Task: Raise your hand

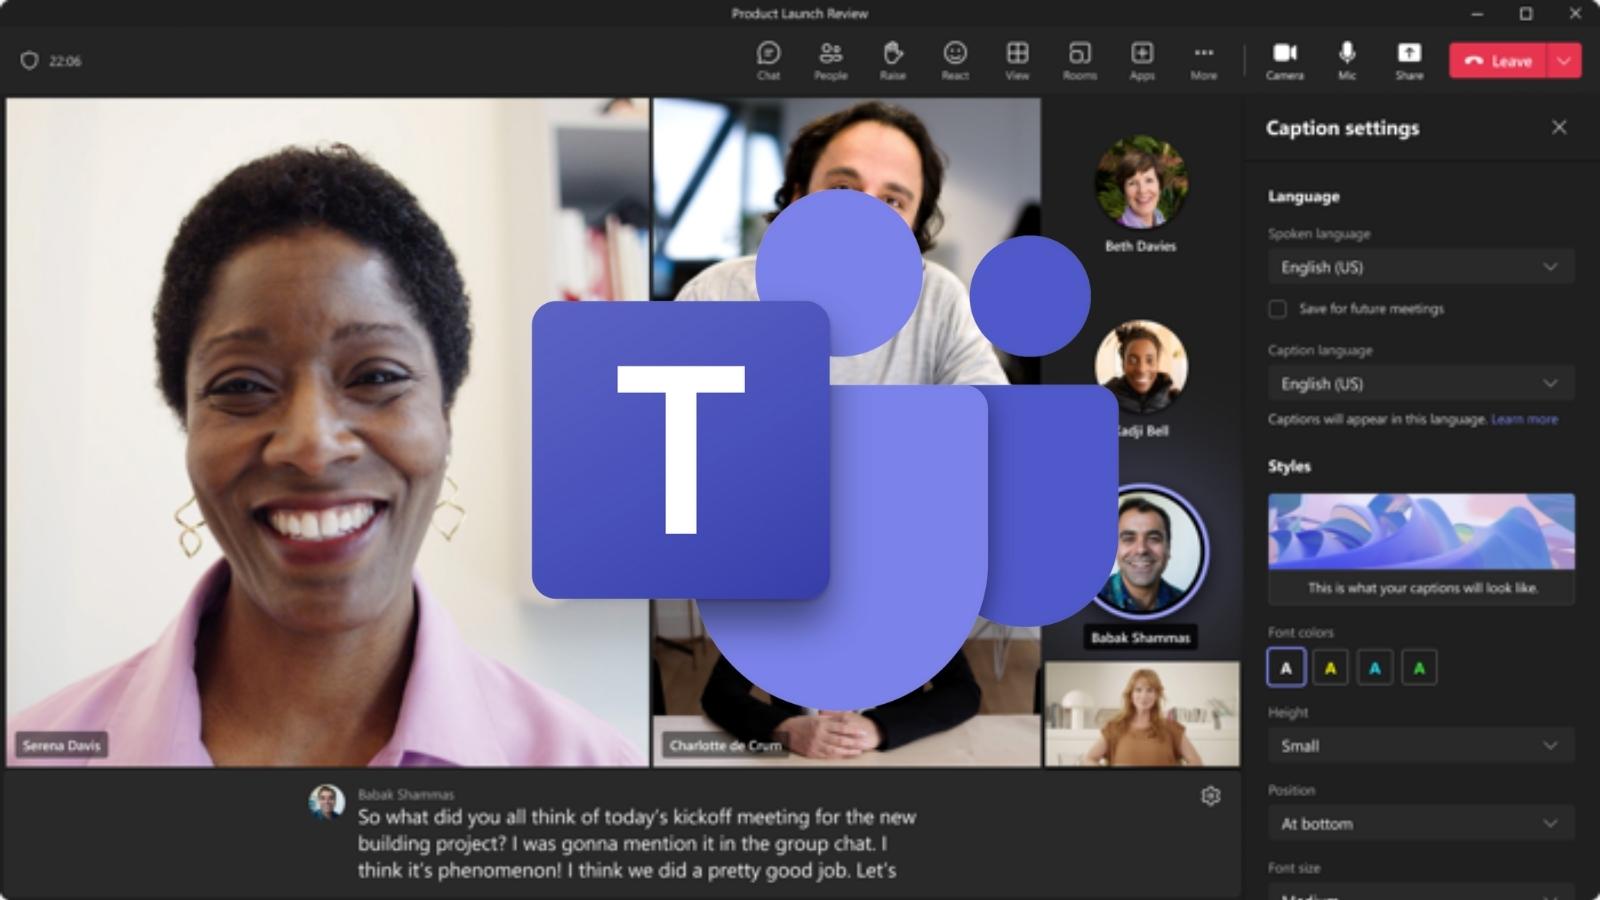Action: coord(893,61)
